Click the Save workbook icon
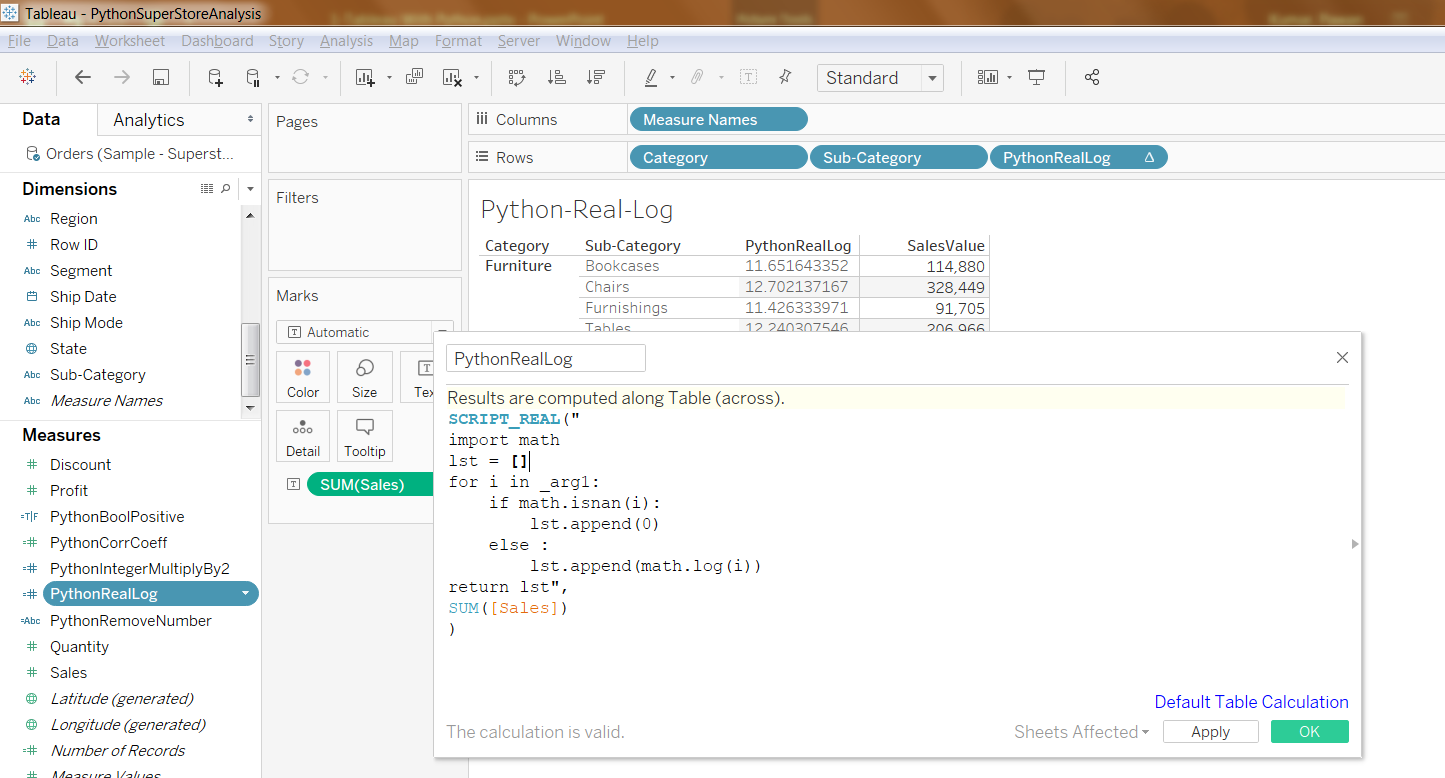Screen dimensions: 1445x778 [x=160, y=78]
